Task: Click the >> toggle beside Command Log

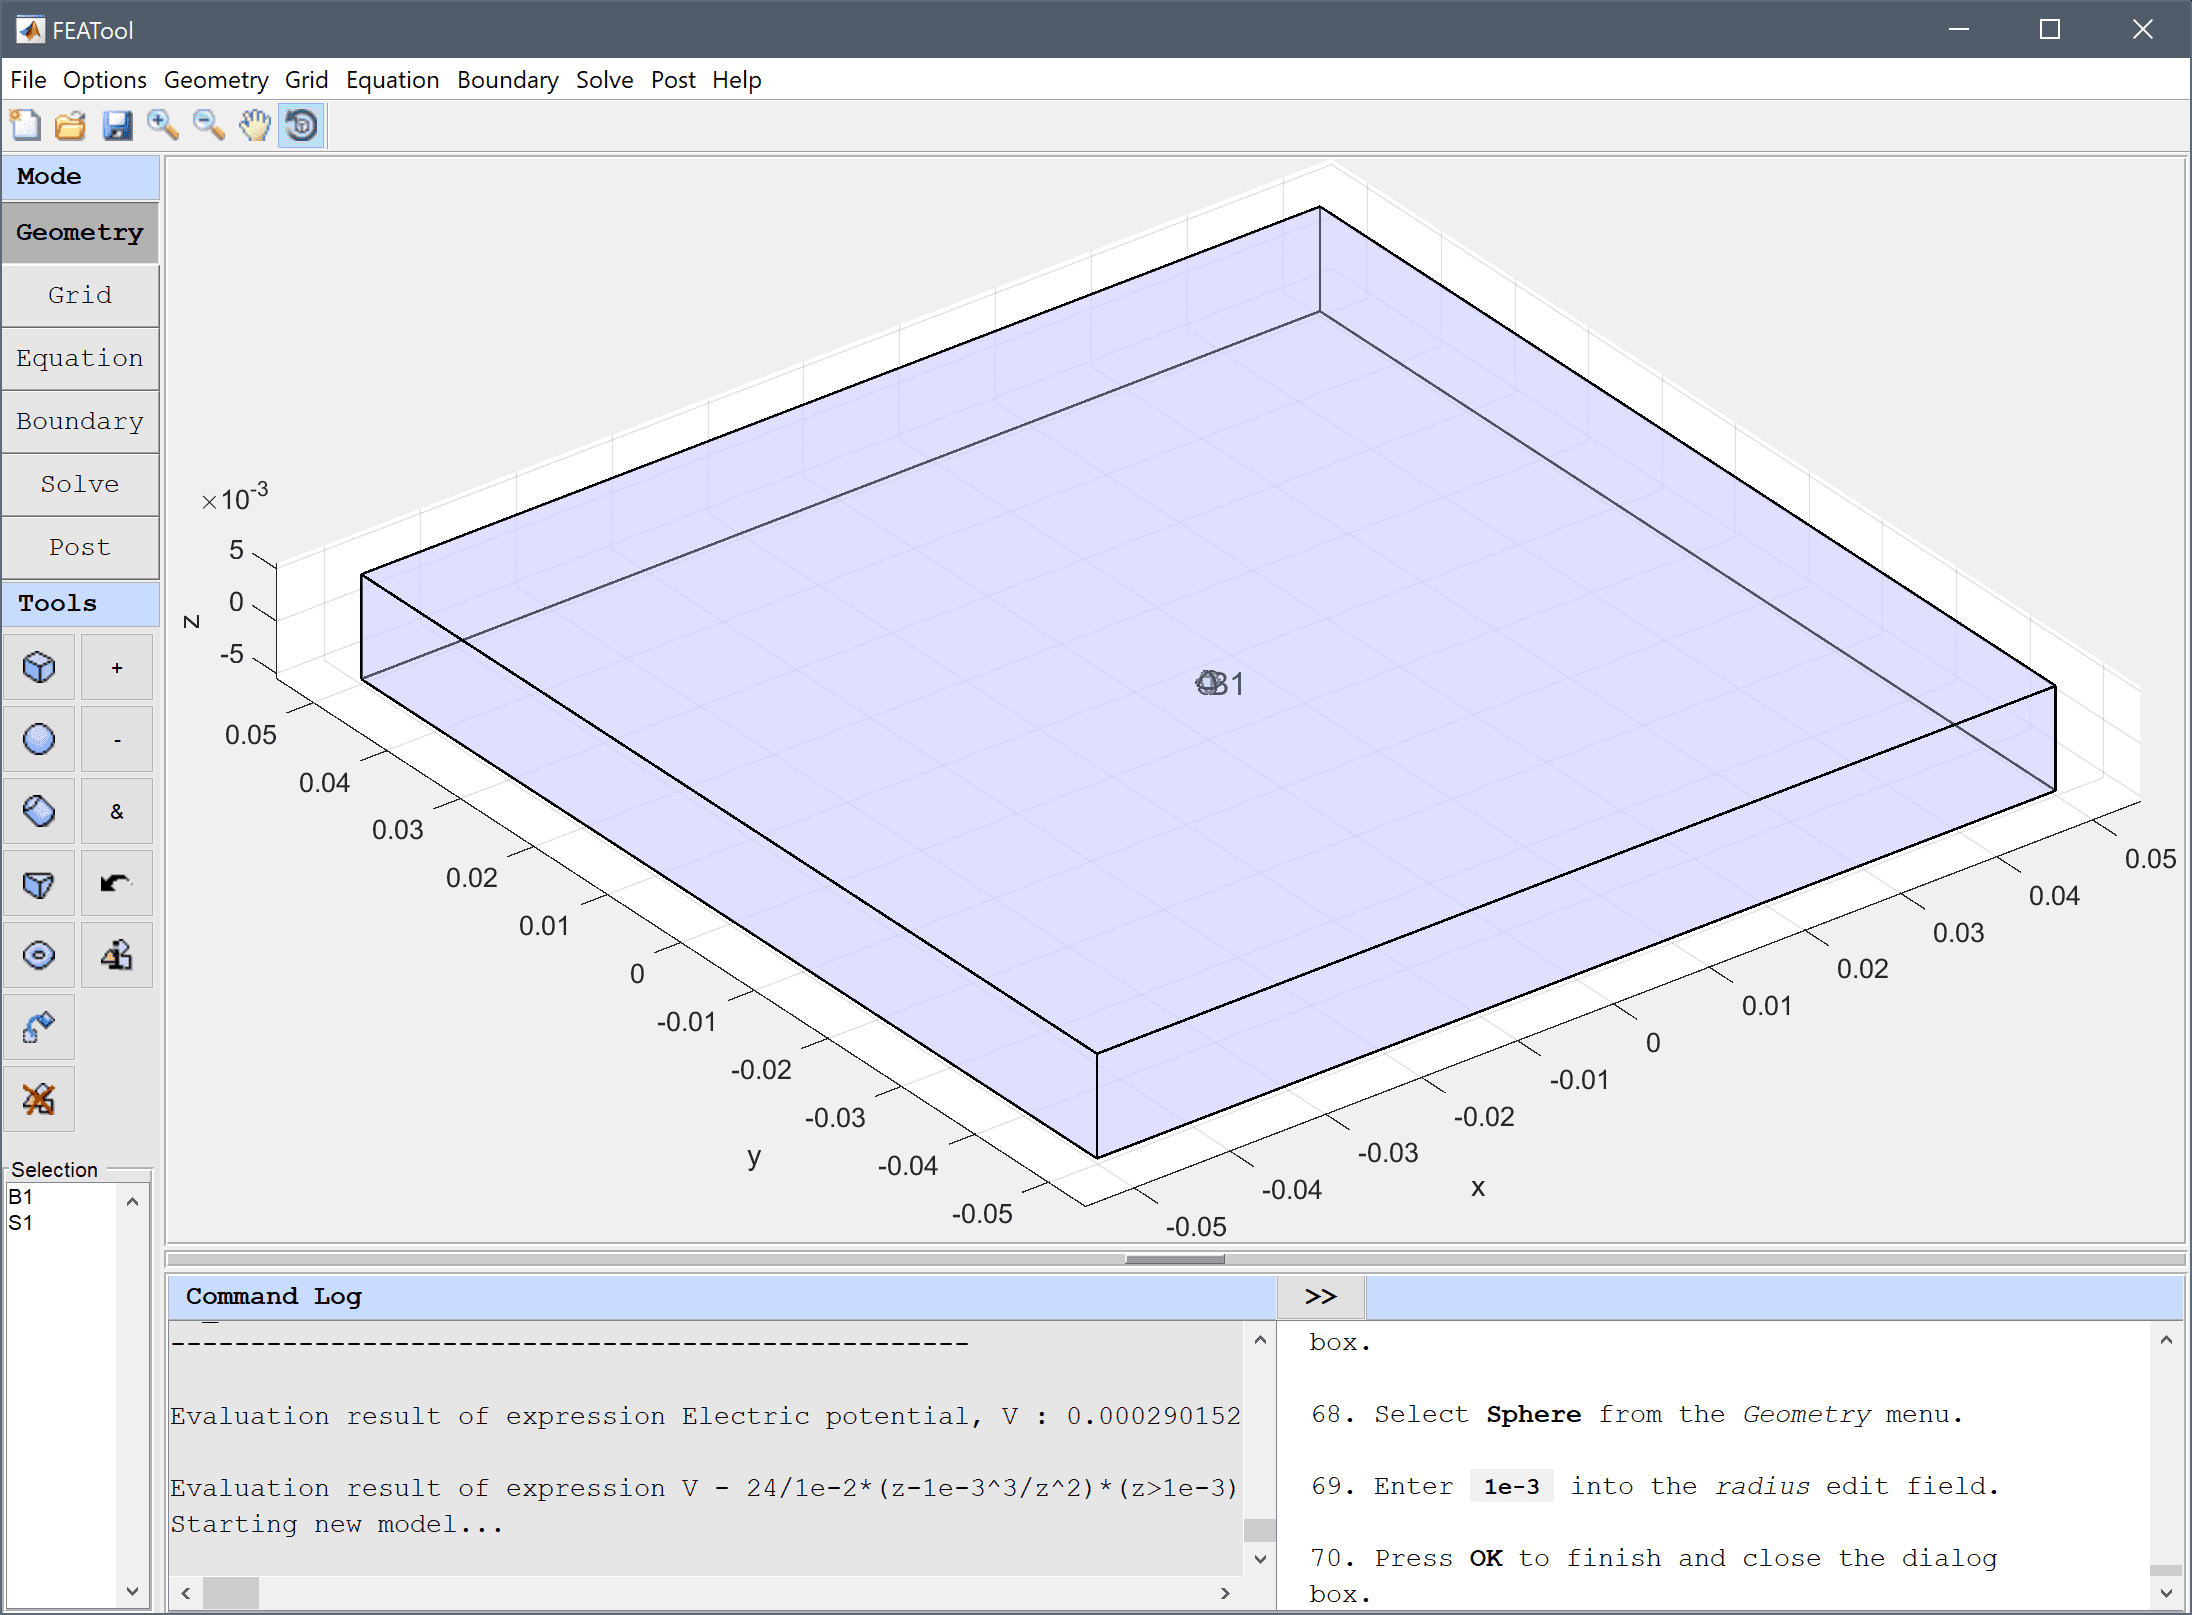Action: click(1320, 1296)
